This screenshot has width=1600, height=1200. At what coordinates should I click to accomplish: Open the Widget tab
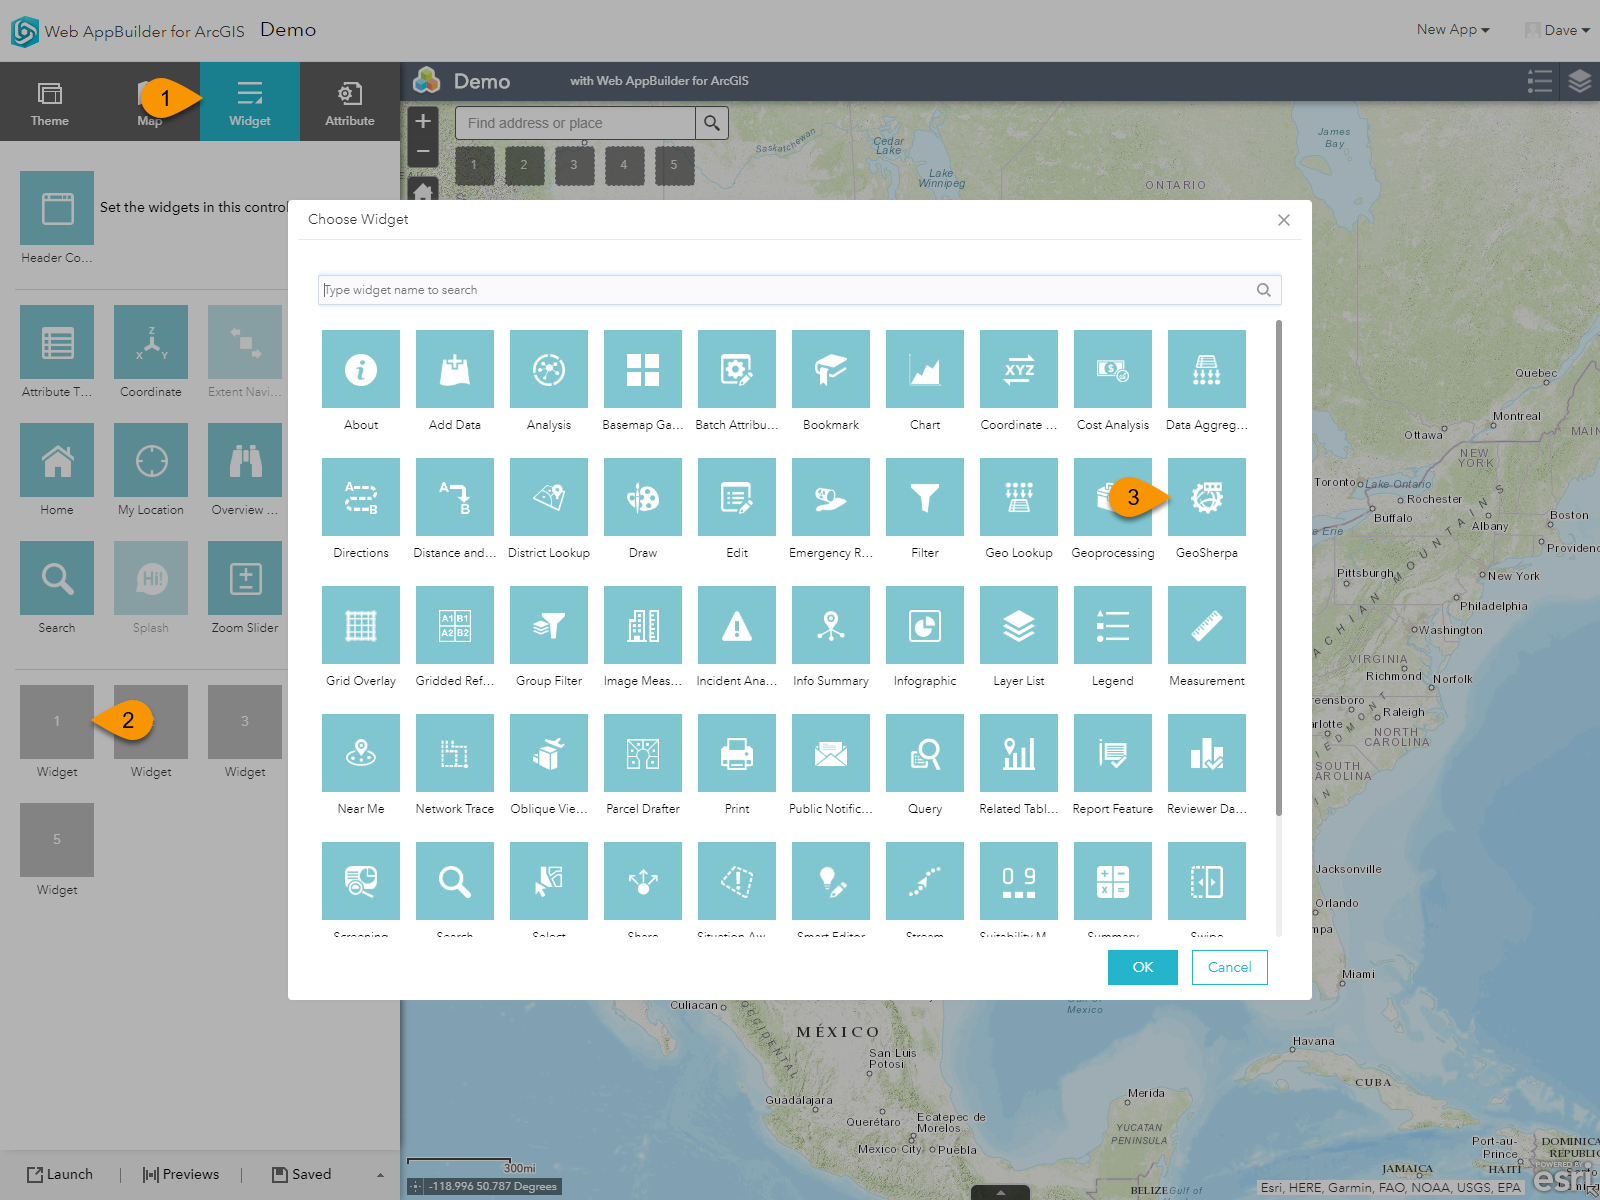(x=250, y=102)
